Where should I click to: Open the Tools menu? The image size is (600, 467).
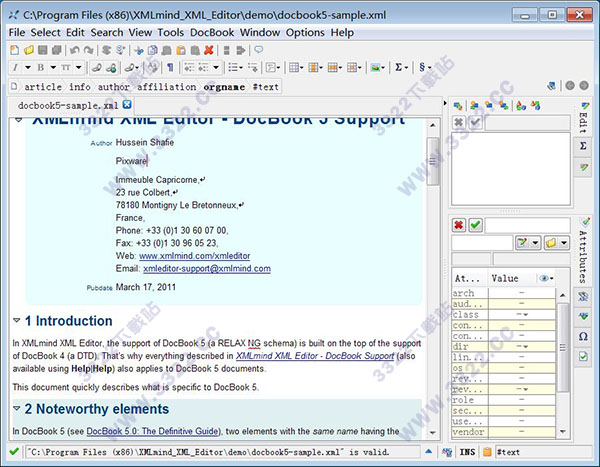[x=171, y=33]
